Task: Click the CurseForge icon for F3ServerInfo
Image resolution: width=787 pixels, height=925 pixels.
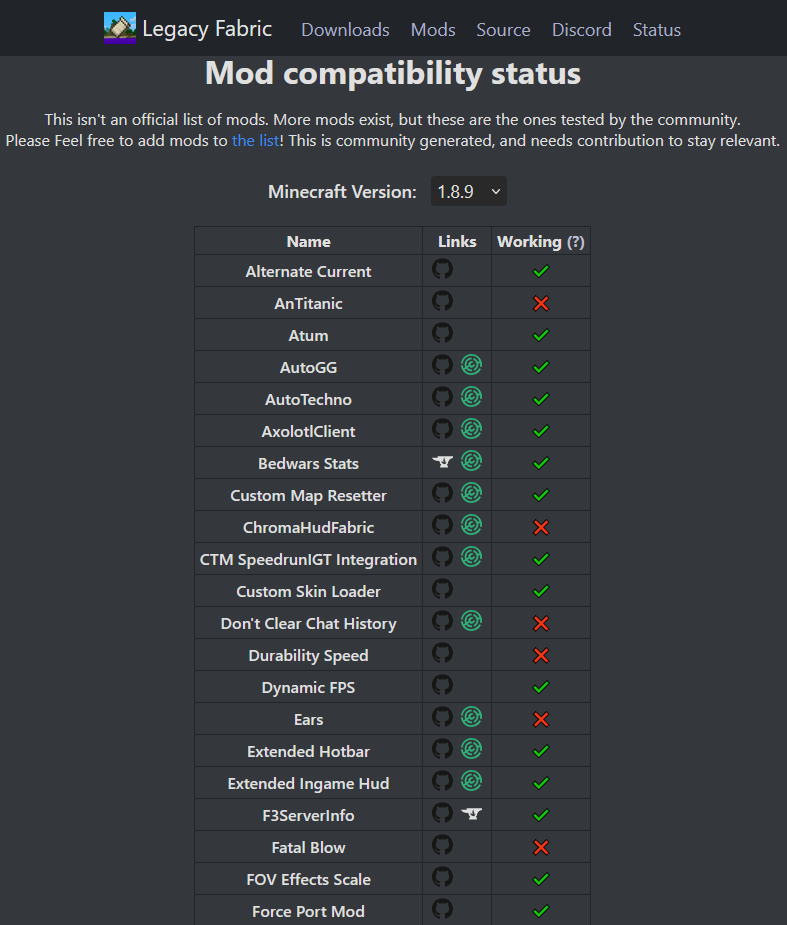Action: [x=471, y=813]
